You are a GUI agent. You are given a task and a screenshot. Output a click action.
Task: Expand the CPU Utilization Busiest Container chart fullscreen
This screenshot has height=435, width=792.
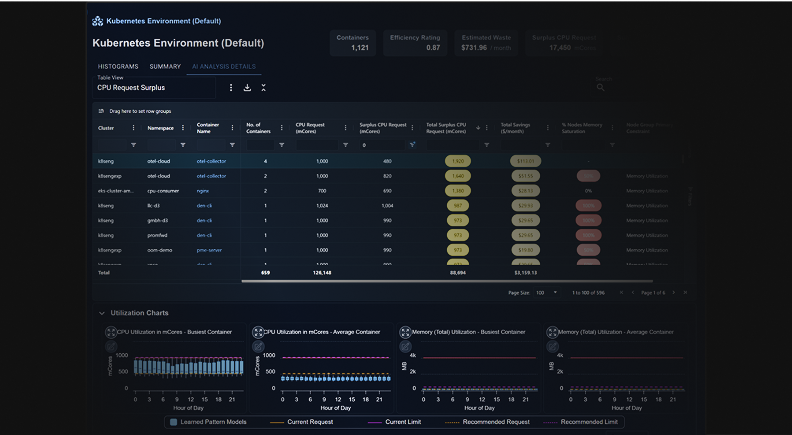(111, 332)
